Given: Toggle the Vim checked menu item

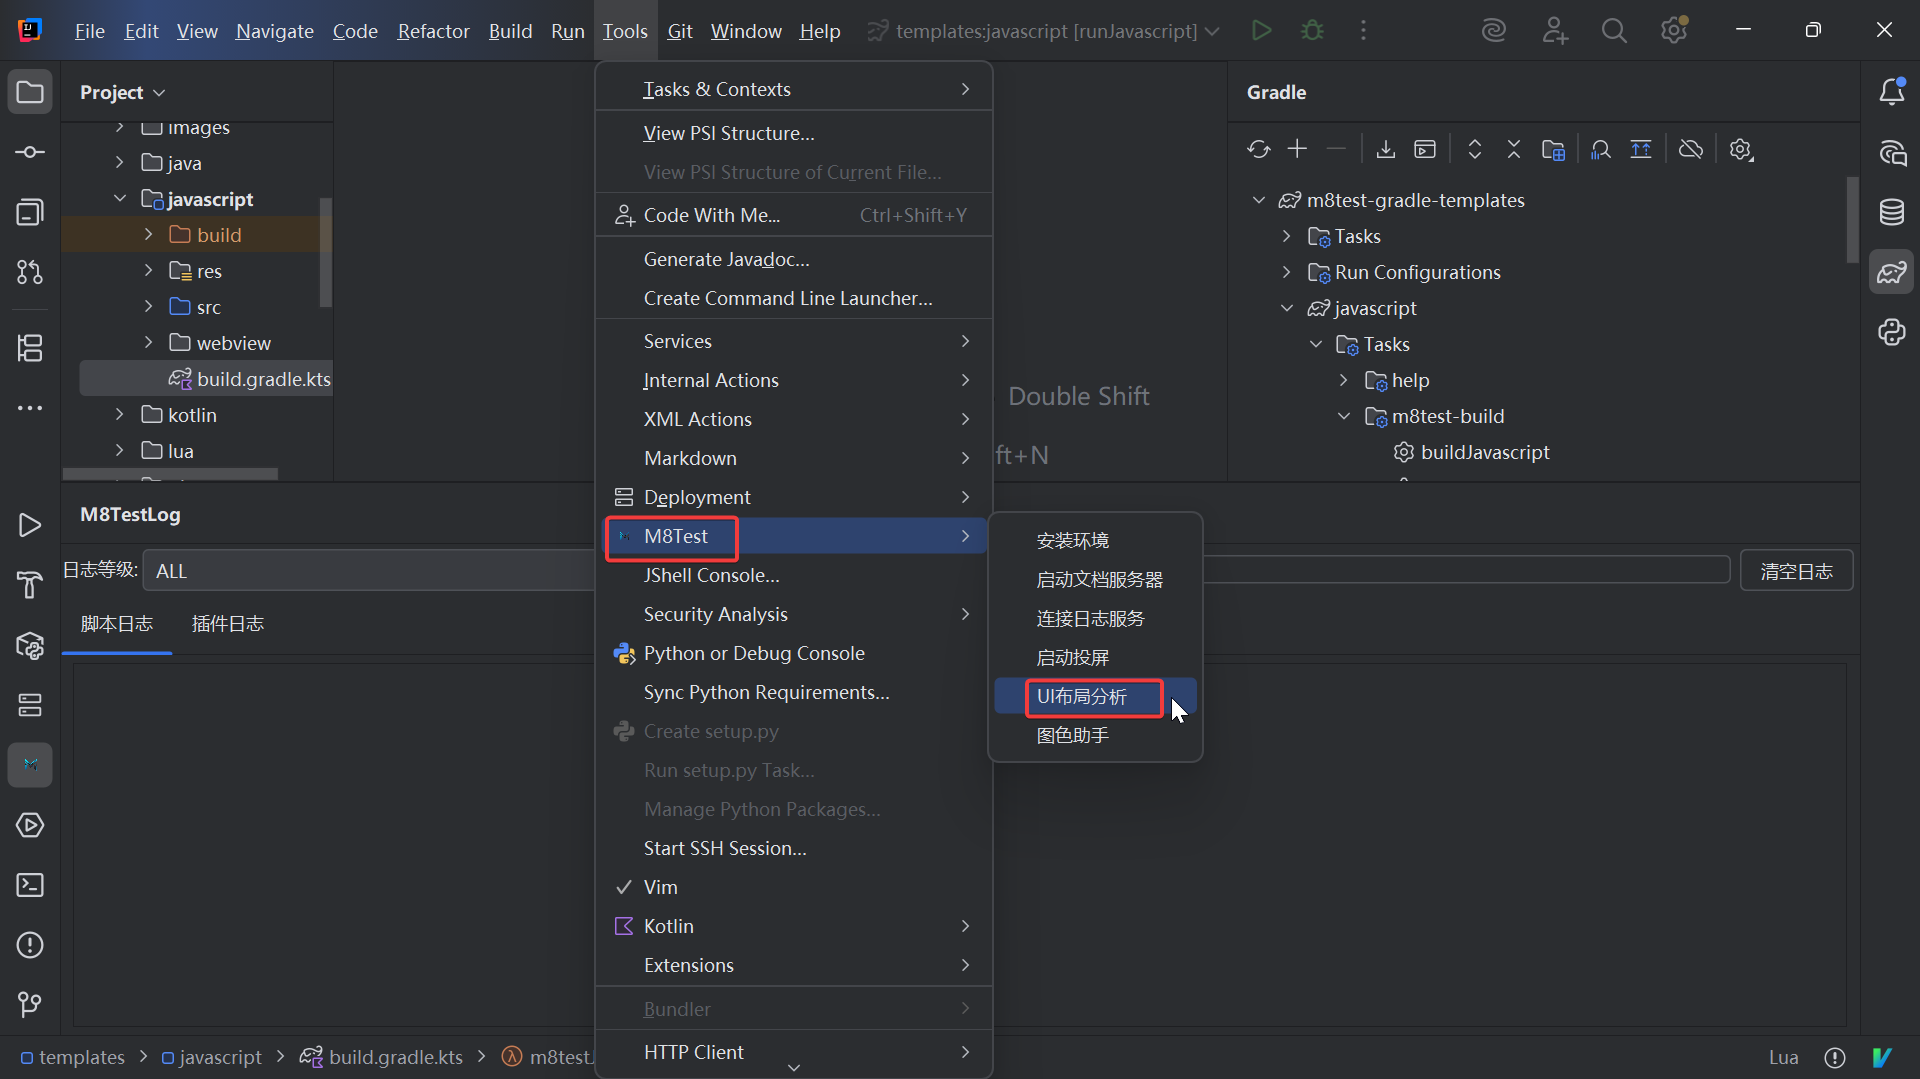Looking at the screenshot, I should pos(660,887).
